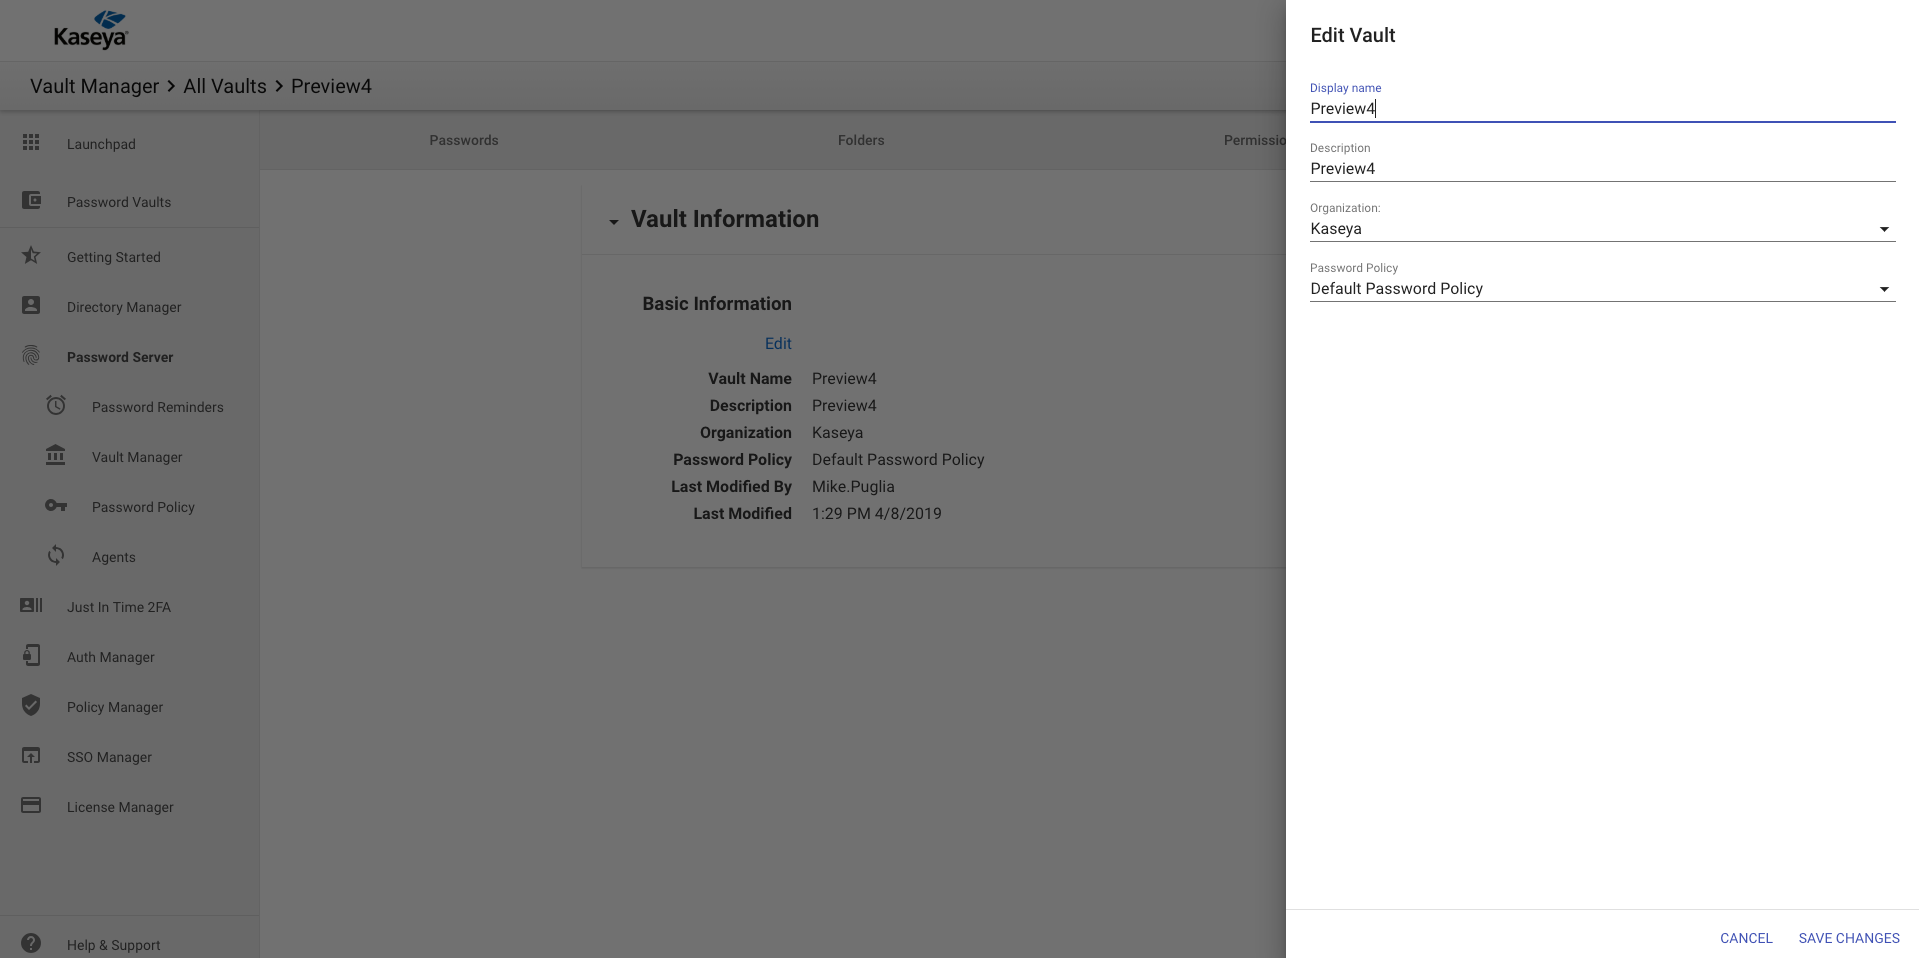The height and width of the screenshot is (958, 1919).
Task: Click the Default Password Policy info value
Action: (898, 459)
